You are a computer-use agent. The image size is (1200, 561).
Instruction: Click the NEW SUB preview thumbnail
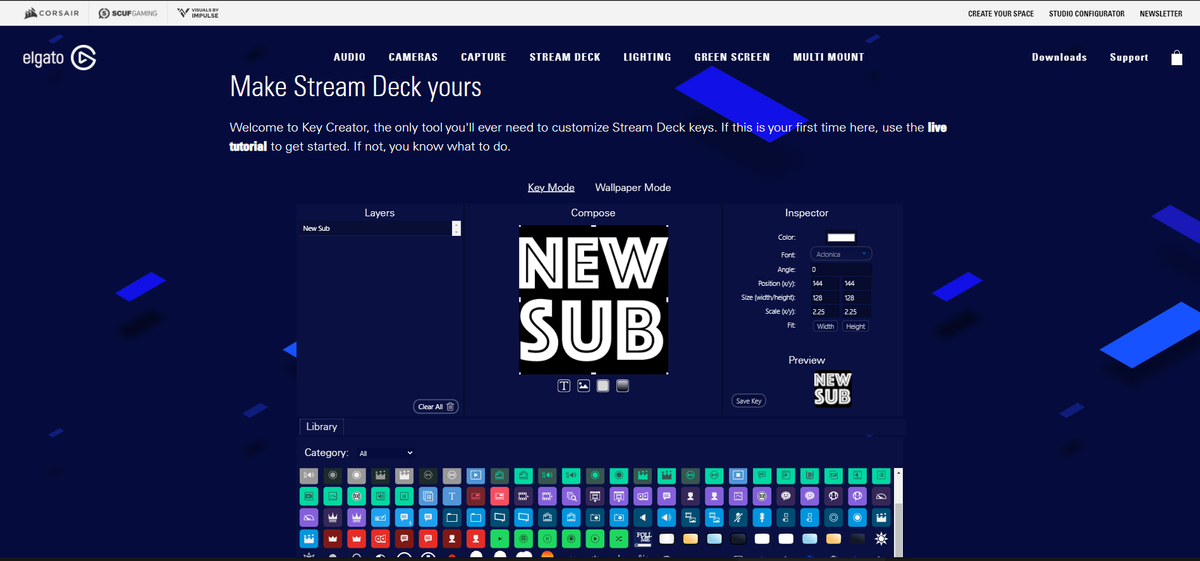click(833, 388)
